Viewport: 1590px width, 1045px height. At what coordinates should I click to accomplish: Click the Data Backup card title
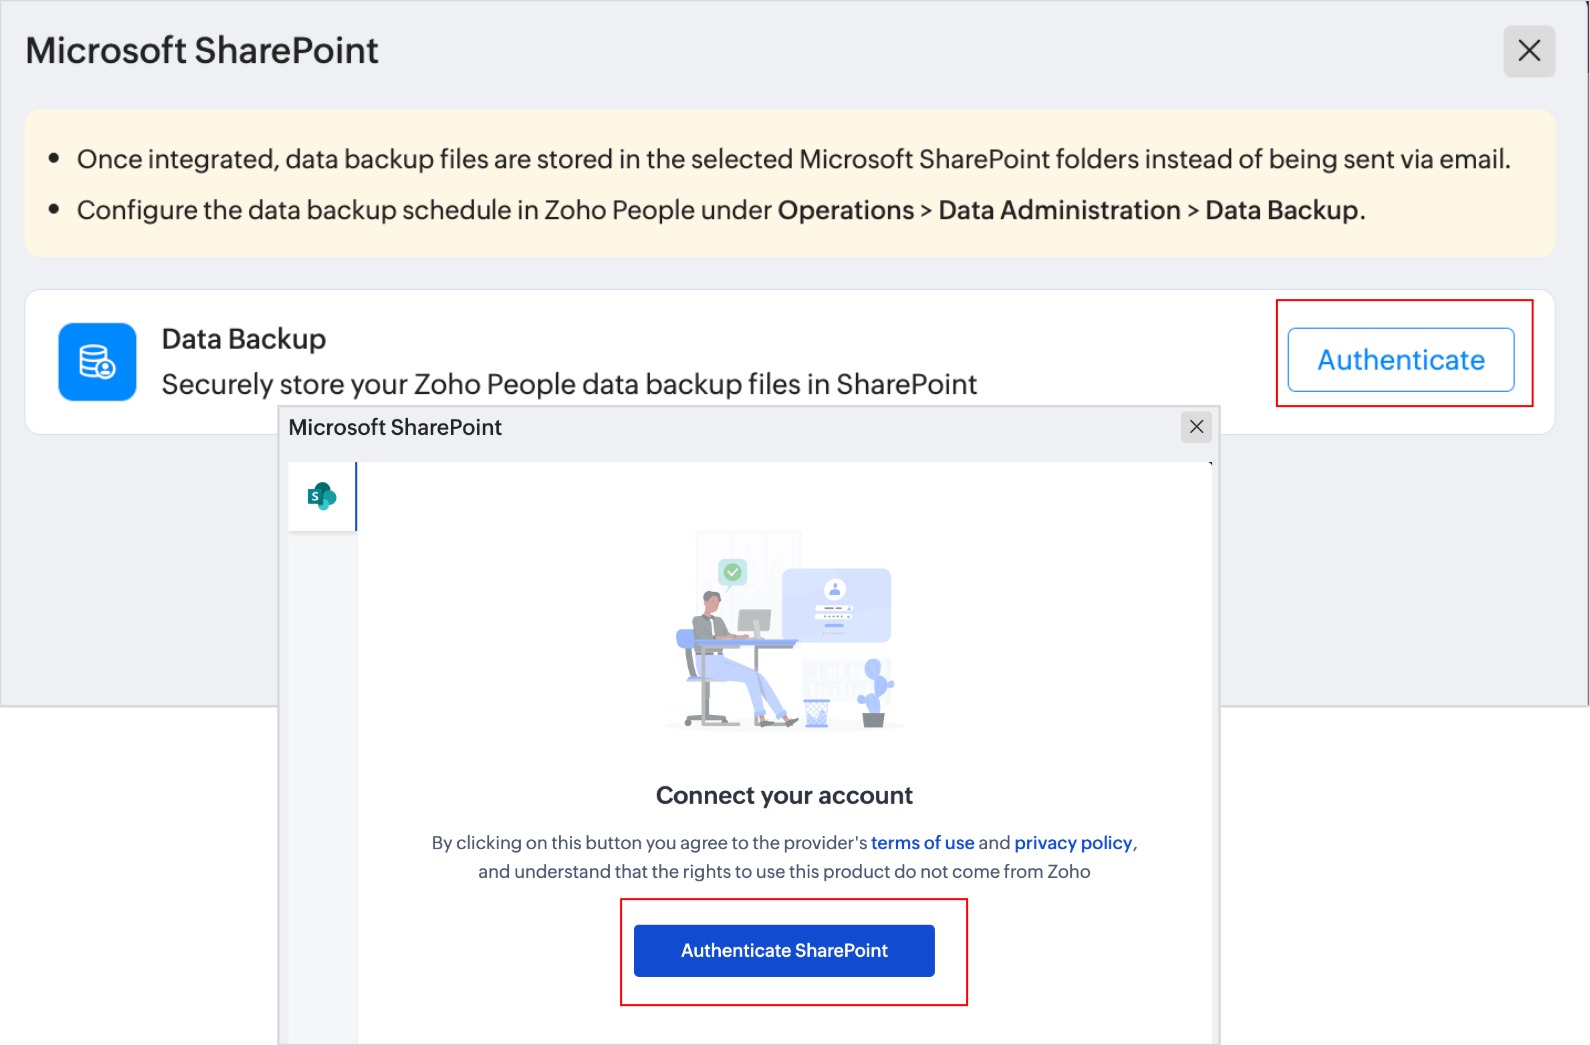[x=244, y=339]
